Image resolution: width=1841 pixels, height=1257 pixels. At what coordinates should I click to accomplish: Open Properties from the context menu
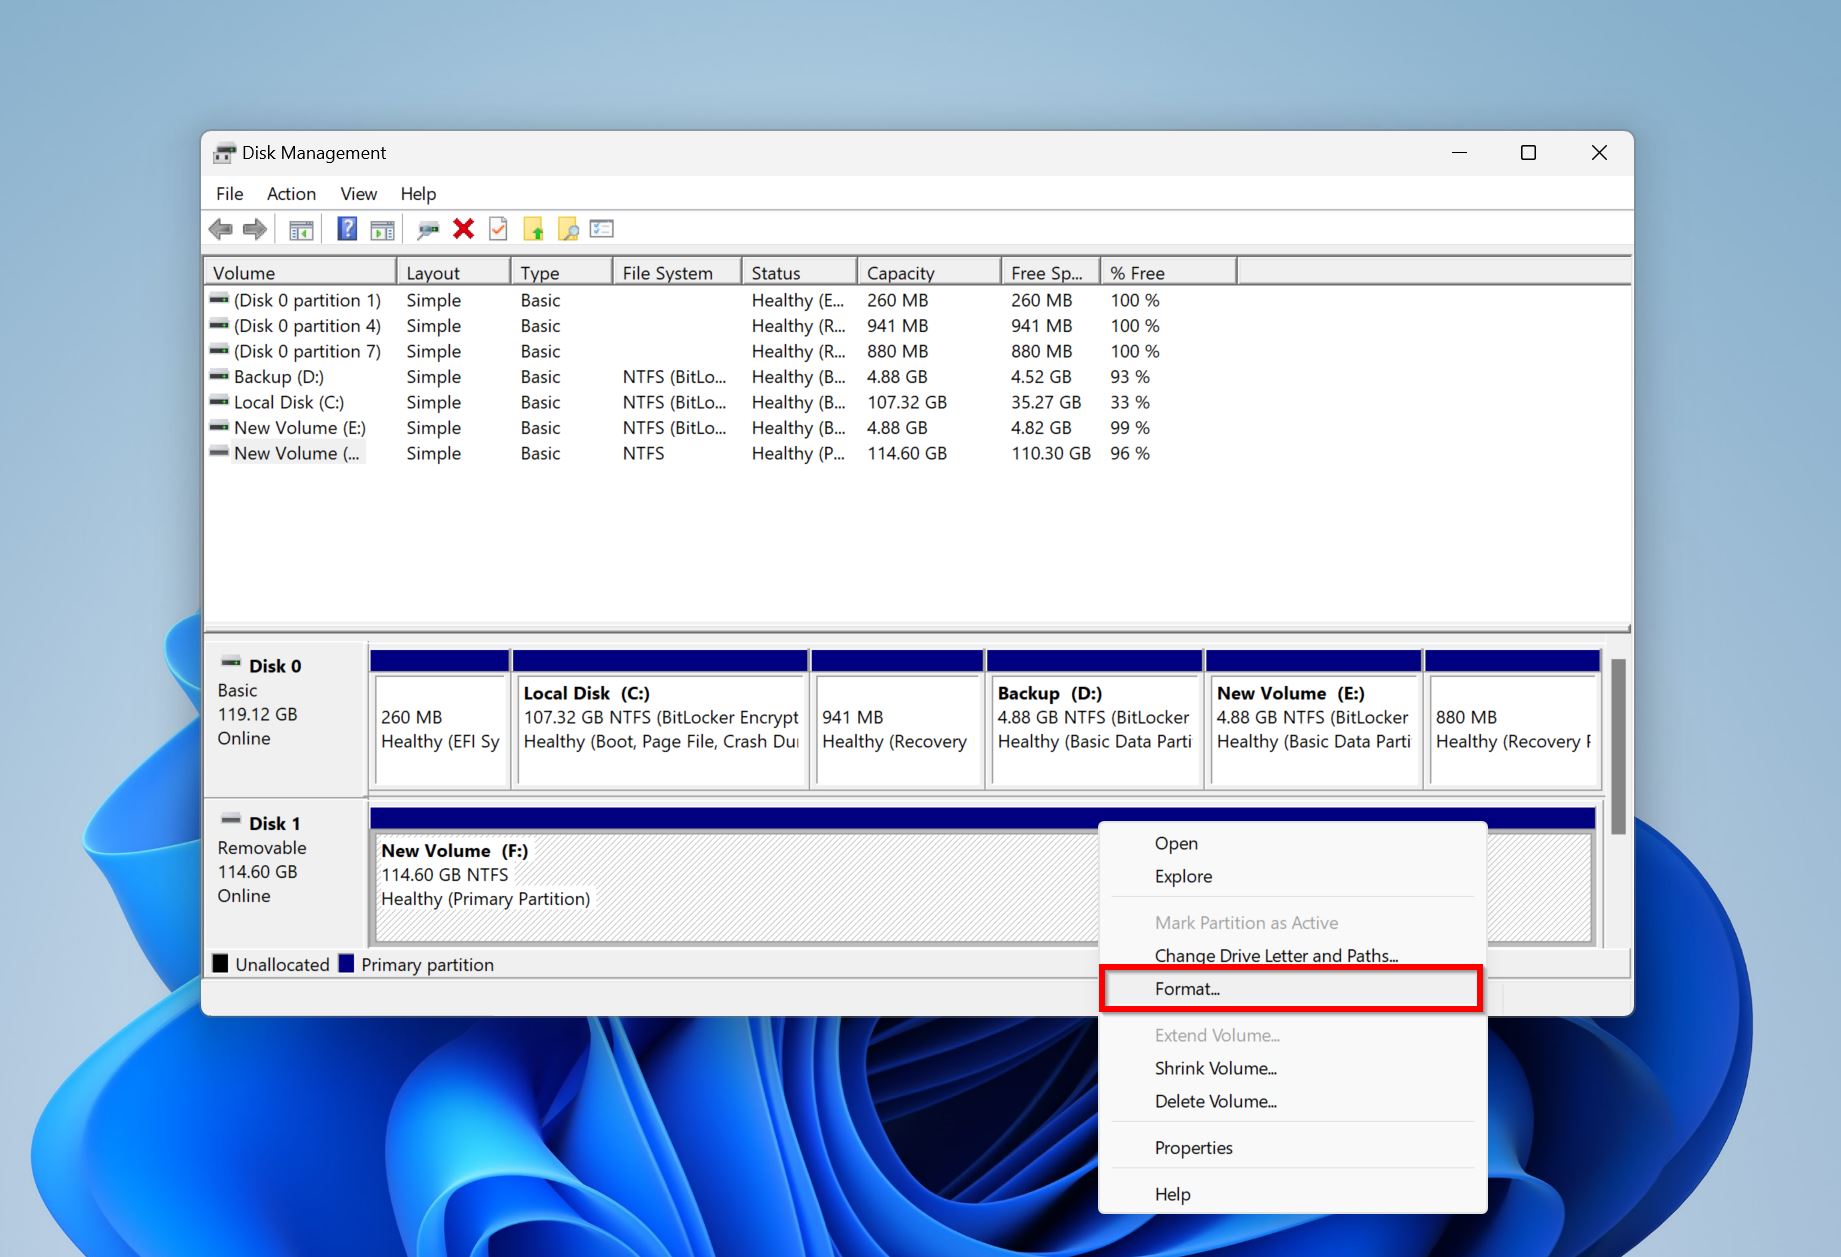click(1193, 1148)
